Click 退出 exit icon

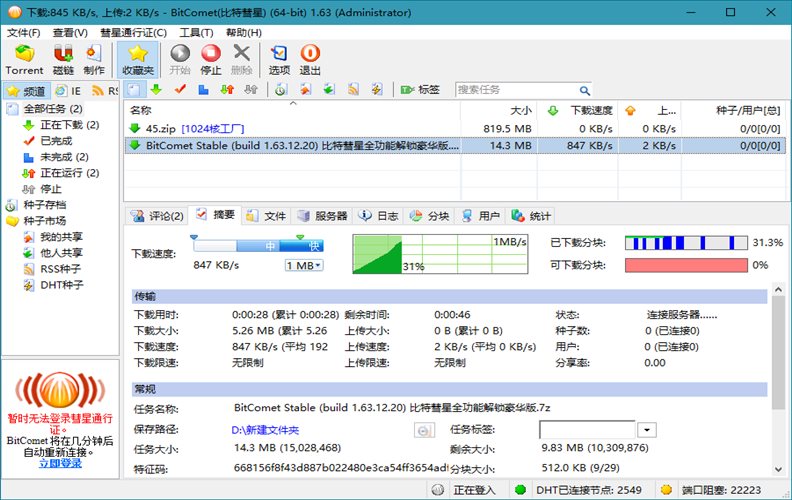click(310, 60)
